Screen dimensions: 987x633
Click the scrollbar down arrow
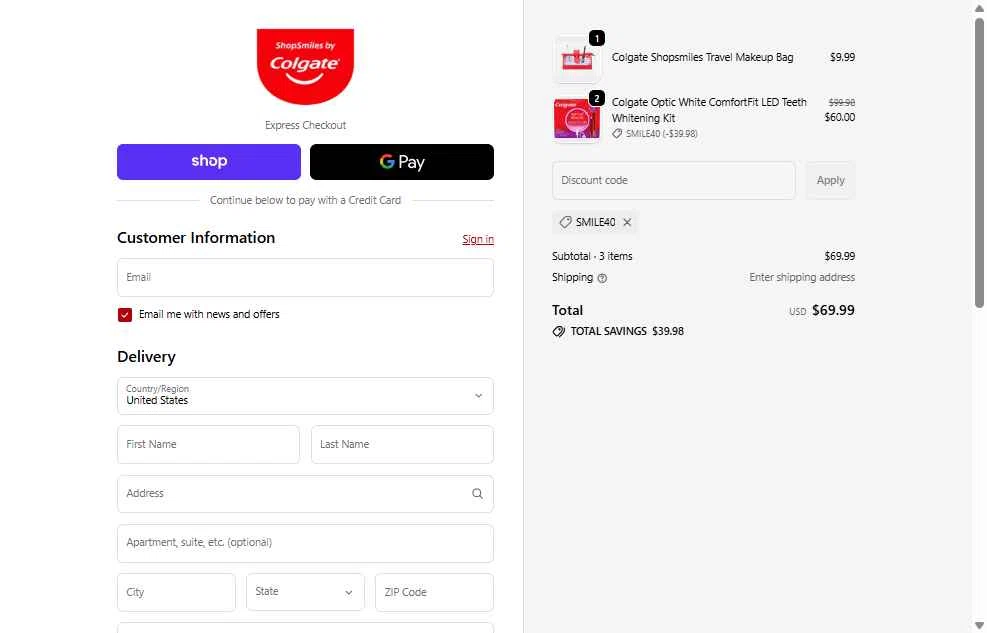click(x=979, y=625)
